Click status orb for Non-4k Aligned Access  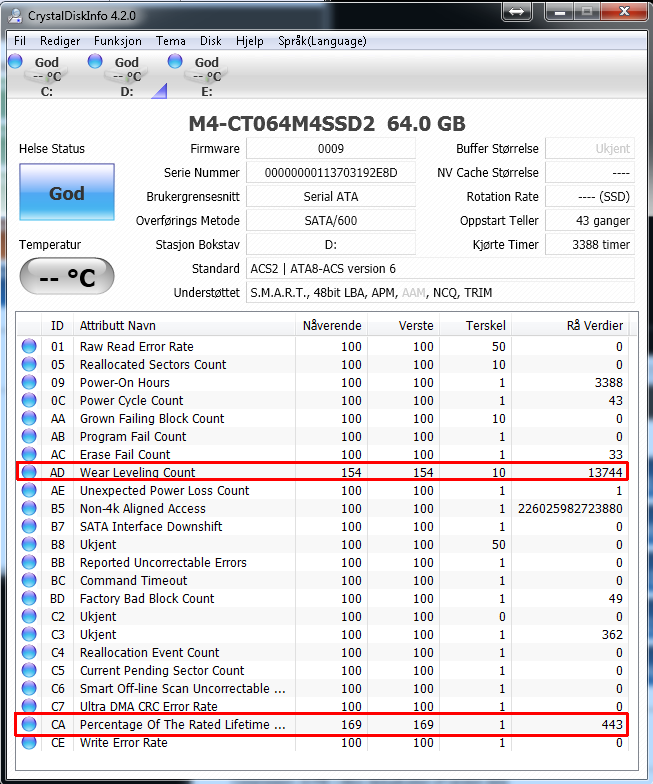pyautogui.click(x=29, y=508)
